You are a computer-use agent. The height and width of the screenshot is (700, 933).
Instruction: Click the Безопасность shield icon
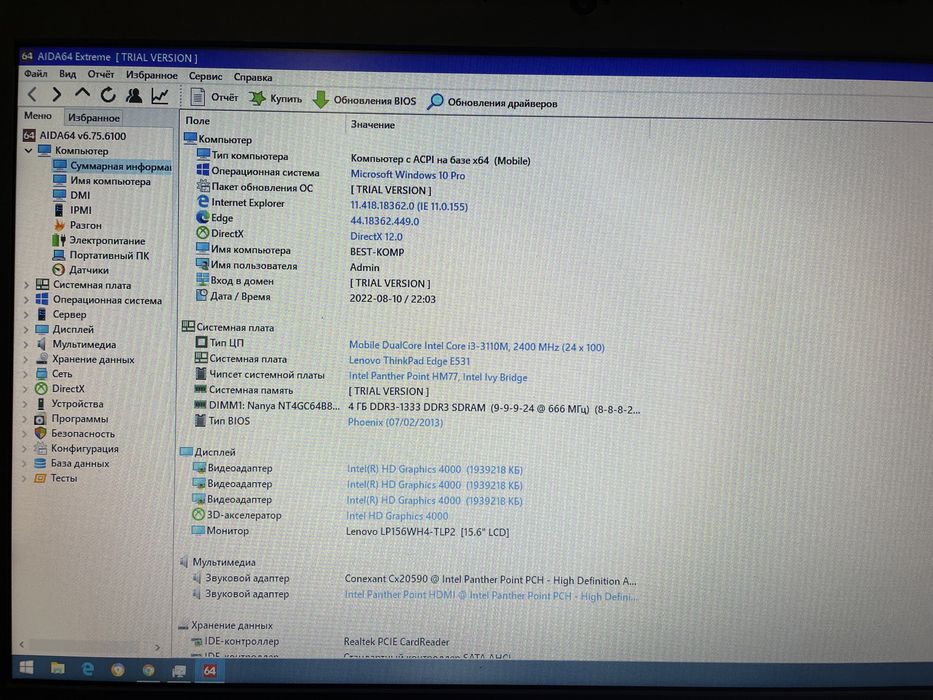(x=40, y=433)
